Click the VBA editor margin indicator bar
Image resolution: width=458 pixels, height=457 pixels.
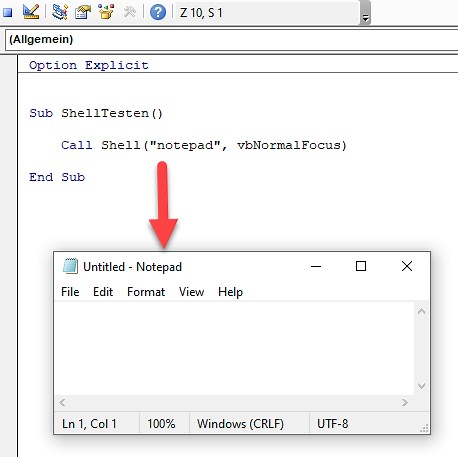click(9, 256)
